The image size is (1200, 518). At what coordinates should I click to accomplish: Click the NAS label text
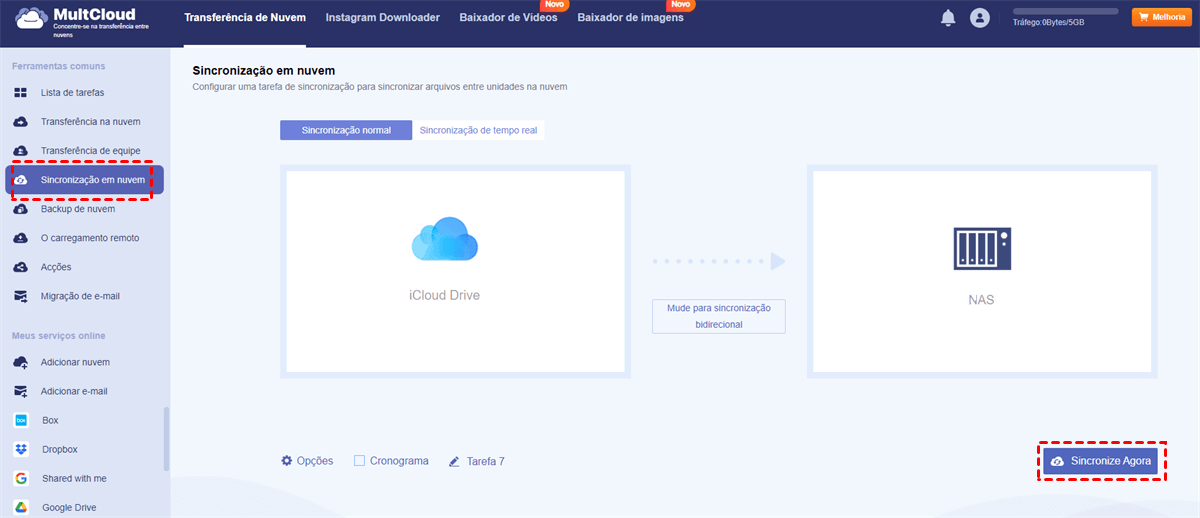click(981, 299)
